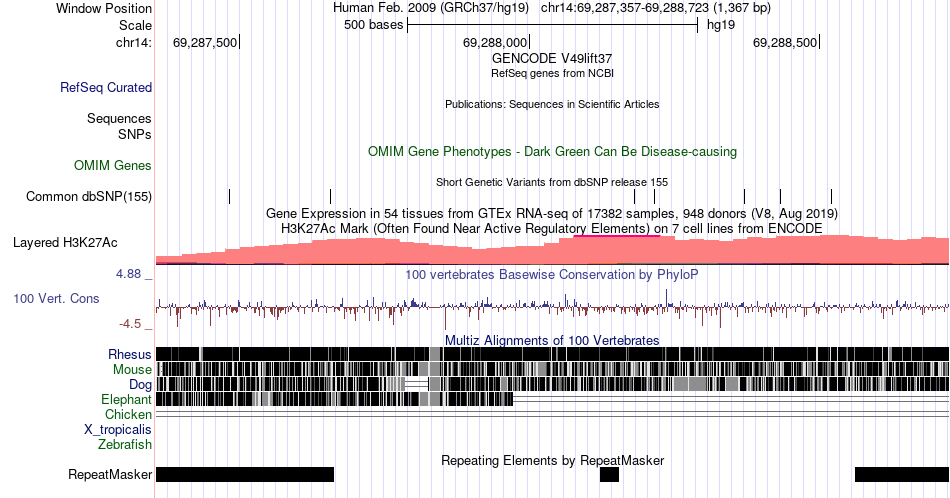
Task: Click the Elephant alignment bar
Action: tap(334, 399)
